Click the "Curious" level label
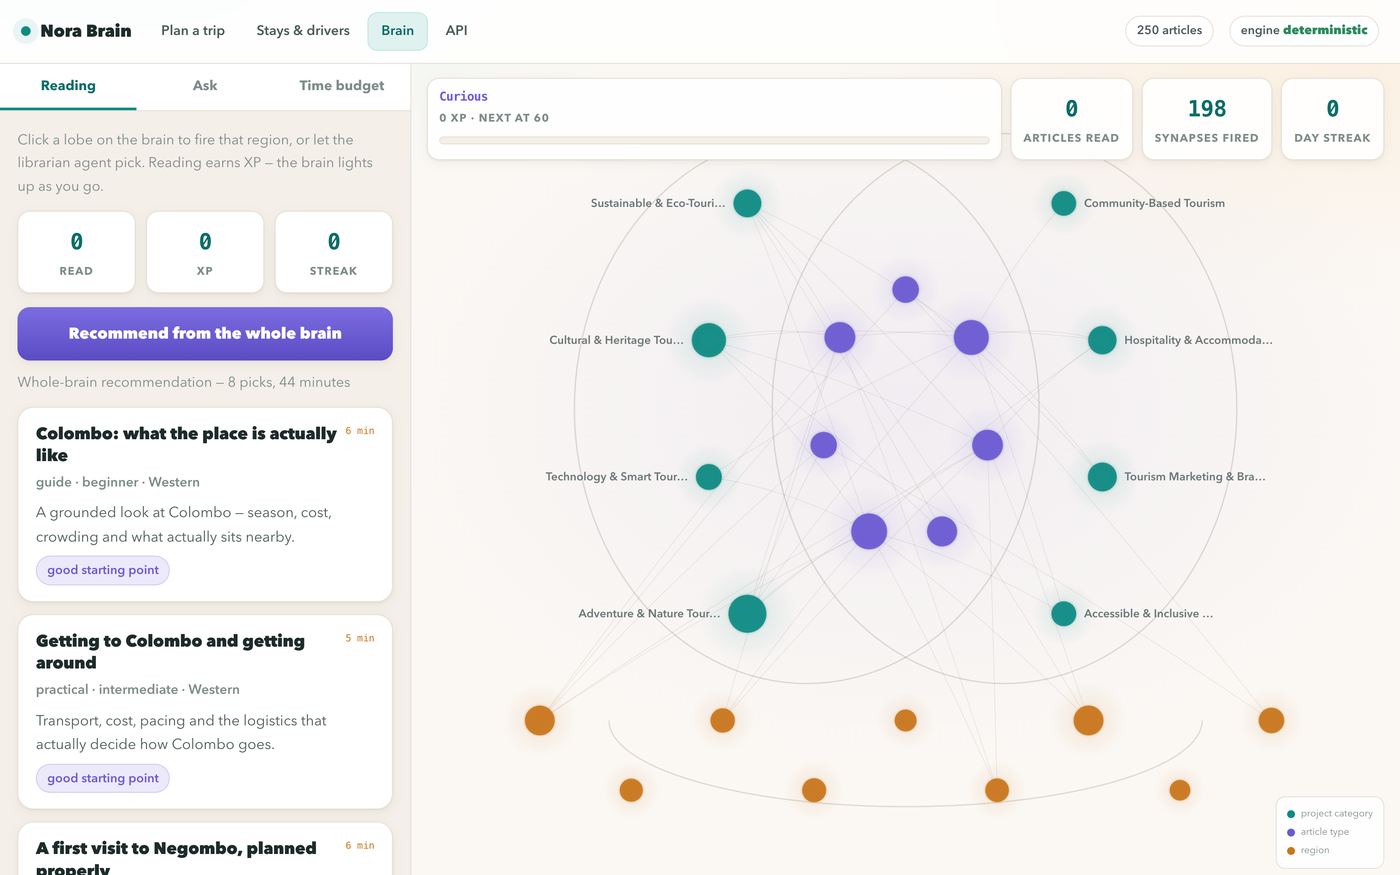Viewport: 1400px width, 875px height. point(464,96)
